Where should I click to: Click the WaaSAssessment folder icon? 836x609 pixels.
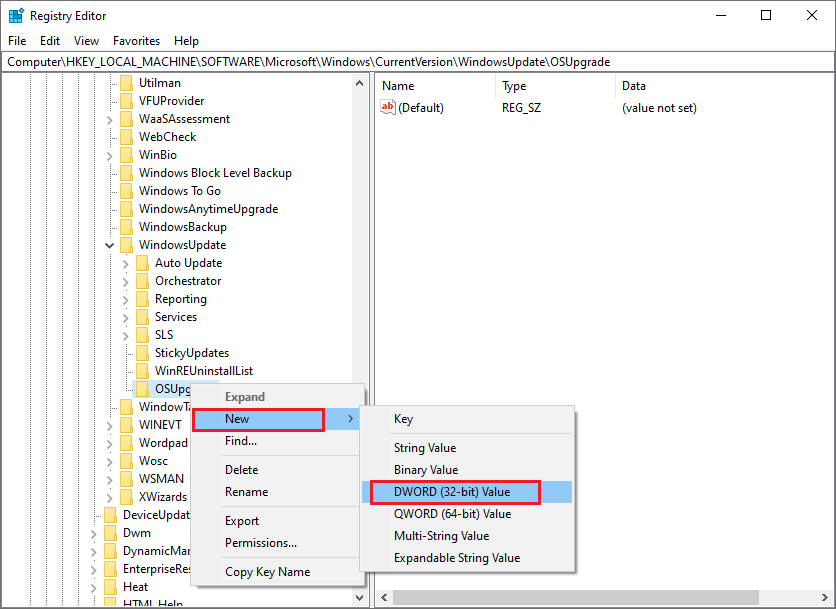(126, 119)
